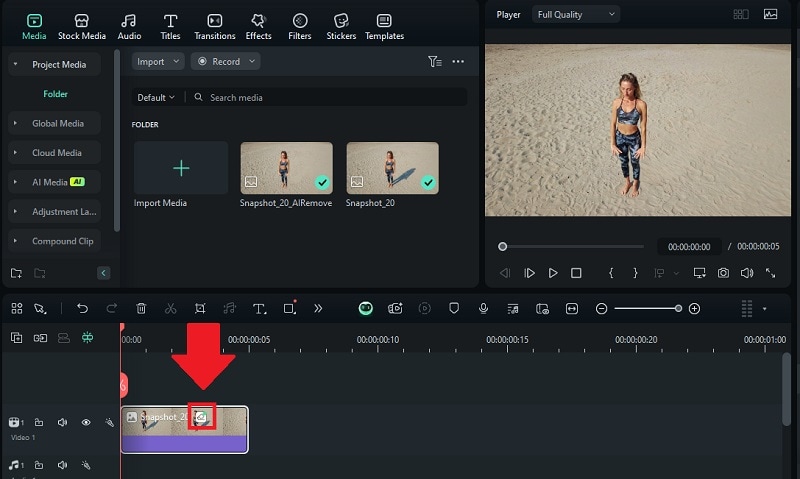
Task: Open the Effects tab
Action: (258, 27)
